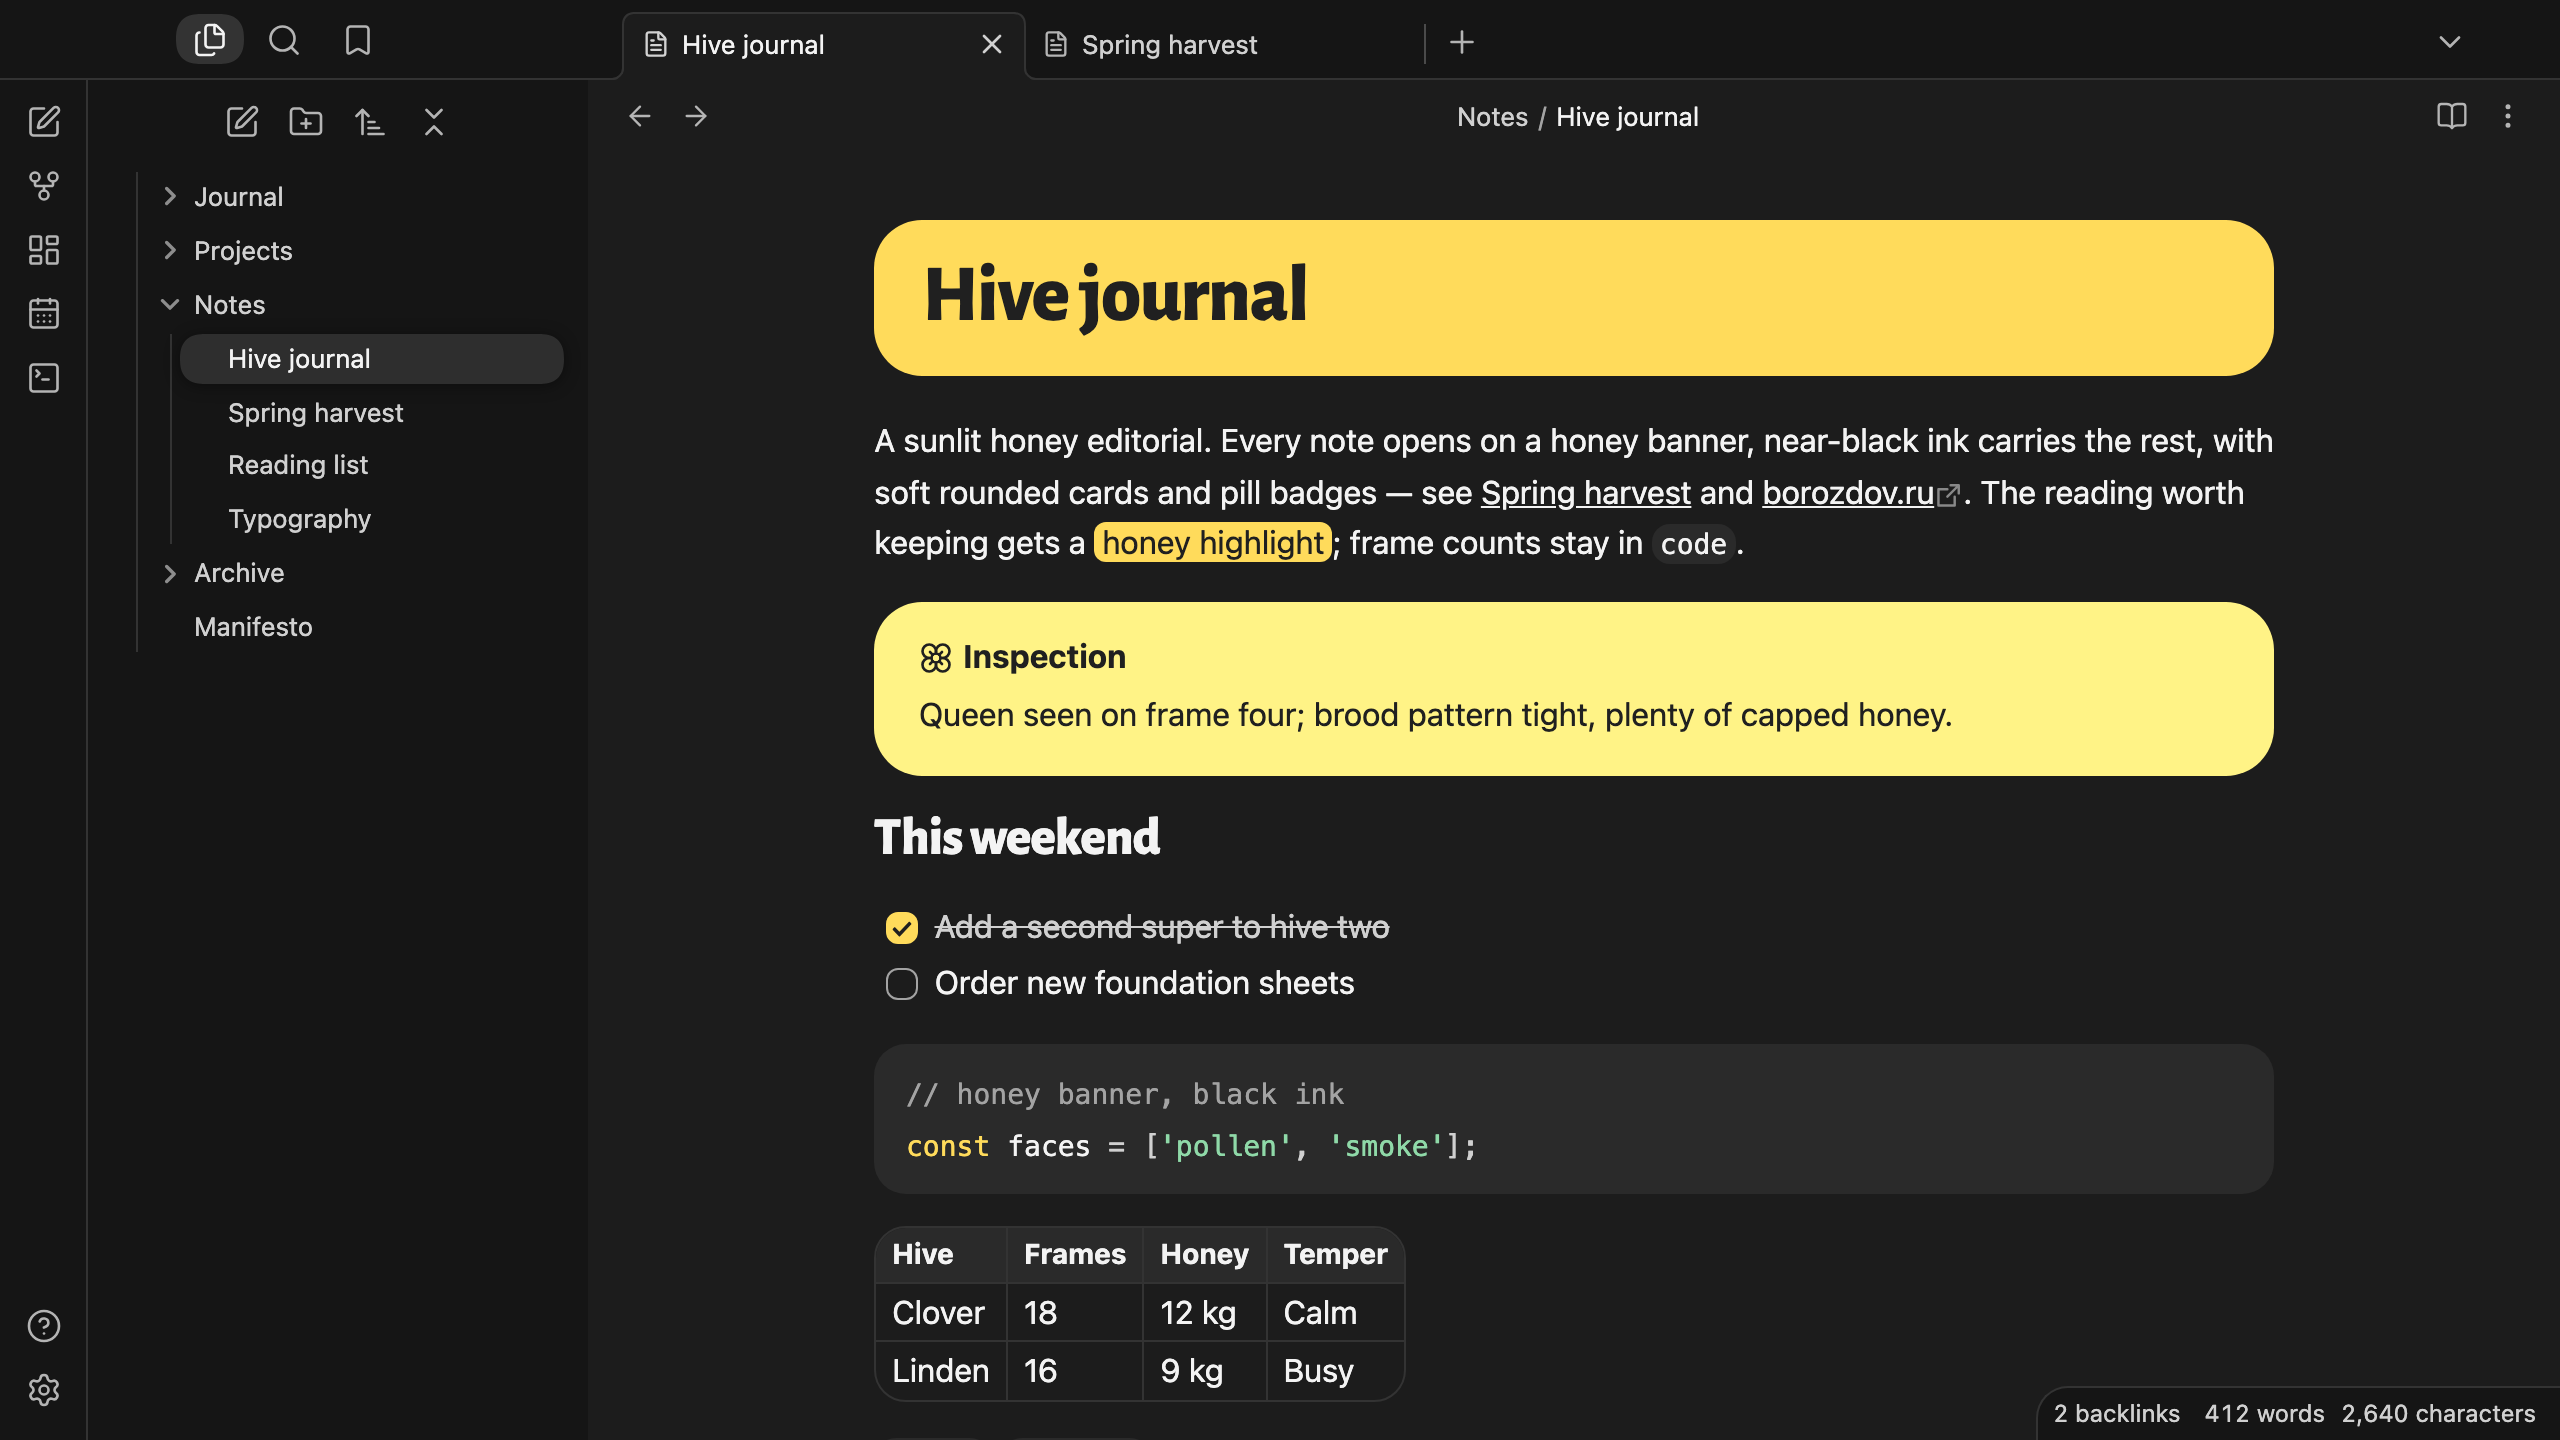Create a new note from the ribbon

coord(44,122)
